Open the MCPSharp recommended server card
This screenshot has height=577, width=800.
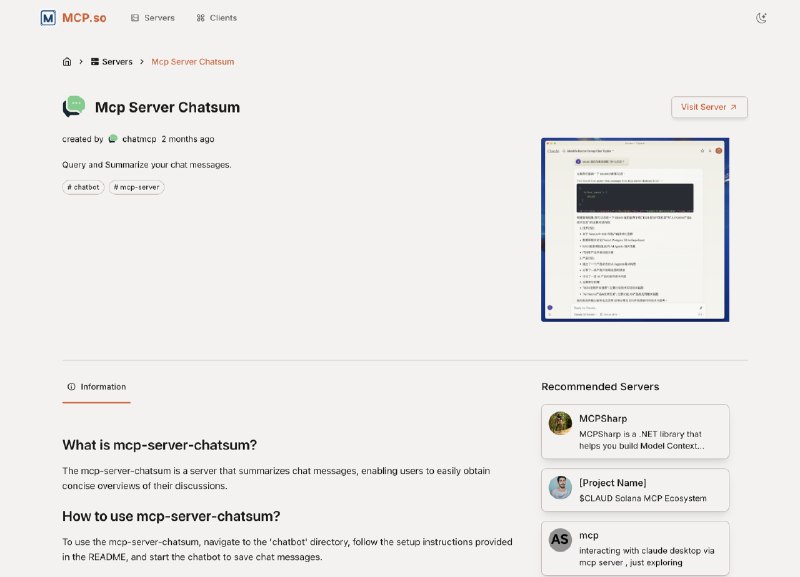coord(635,432)
